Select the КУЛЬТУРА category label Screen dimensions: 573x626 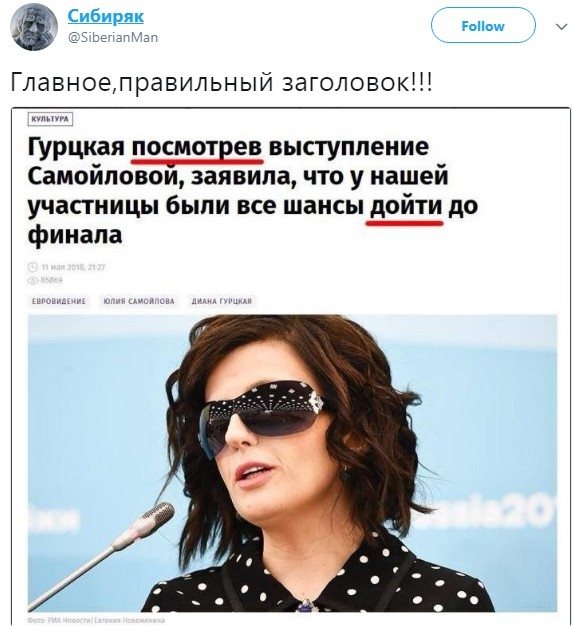(x=50, y=119)
